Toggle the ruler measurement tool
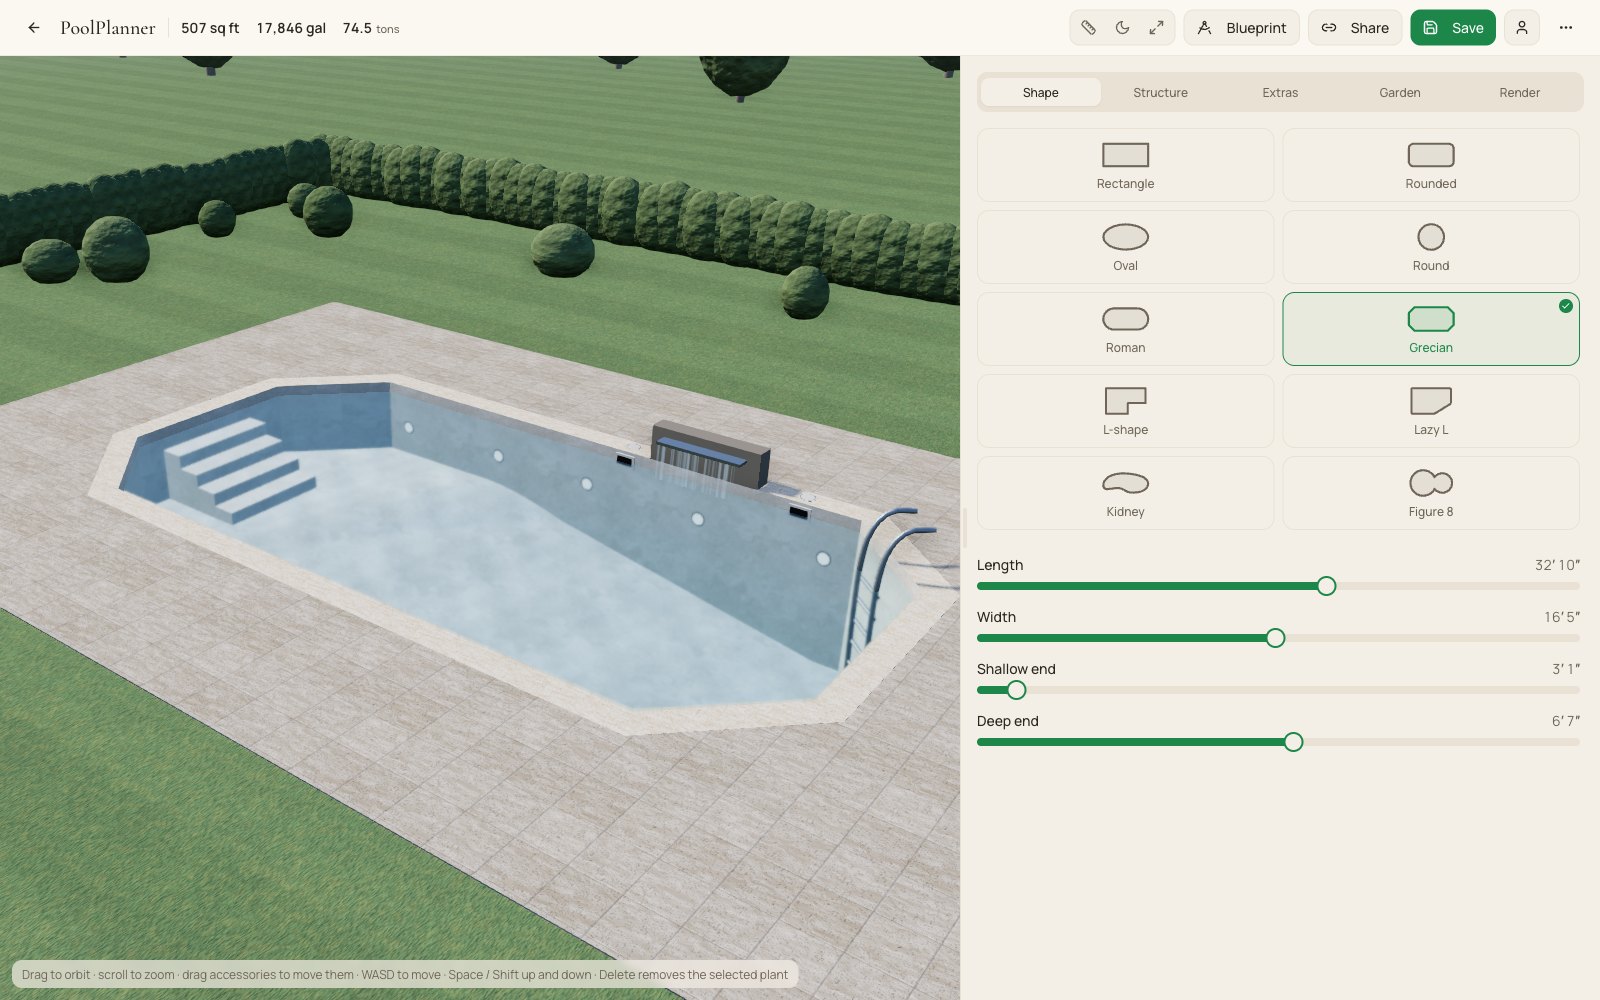Viewport: 1600px width, 1000px height. (1089, 28)
